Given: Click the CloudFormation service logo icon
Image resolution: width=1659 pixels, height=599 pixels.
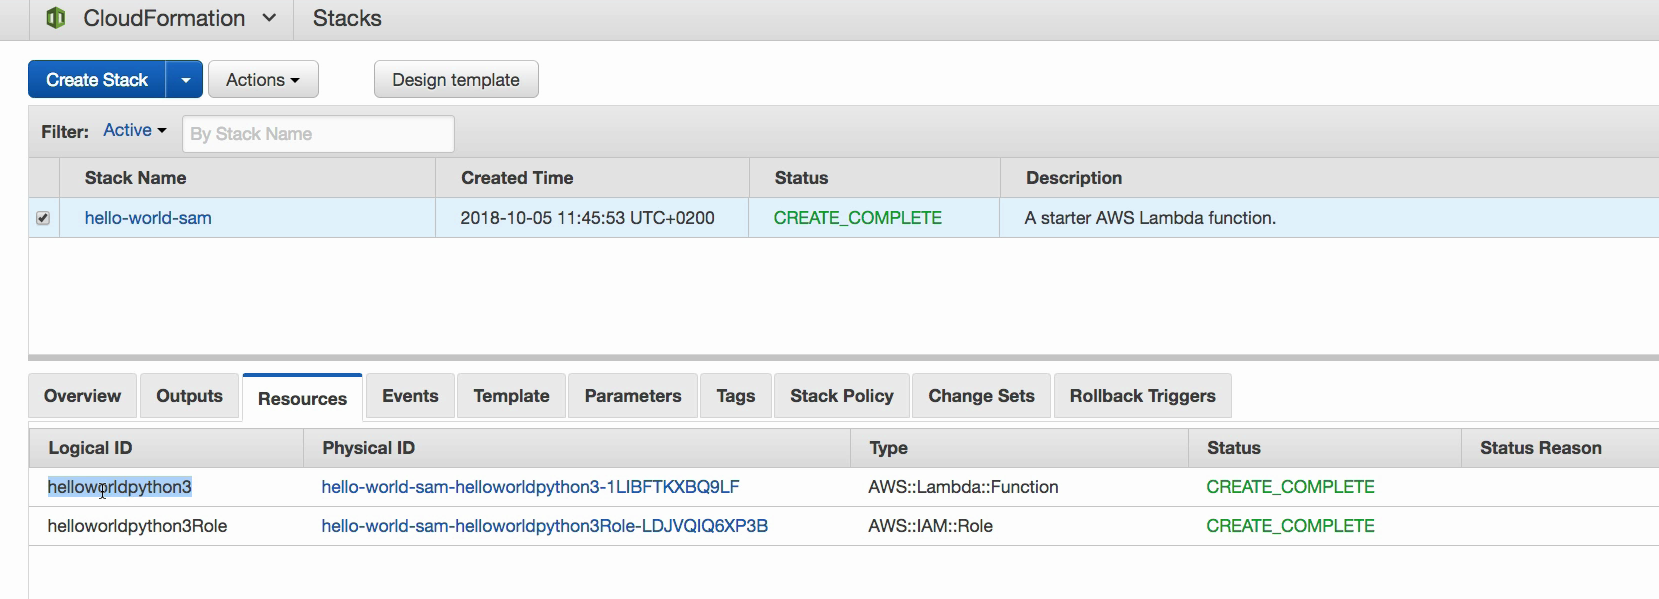Looking at the screenshot, I should point(56,18).
